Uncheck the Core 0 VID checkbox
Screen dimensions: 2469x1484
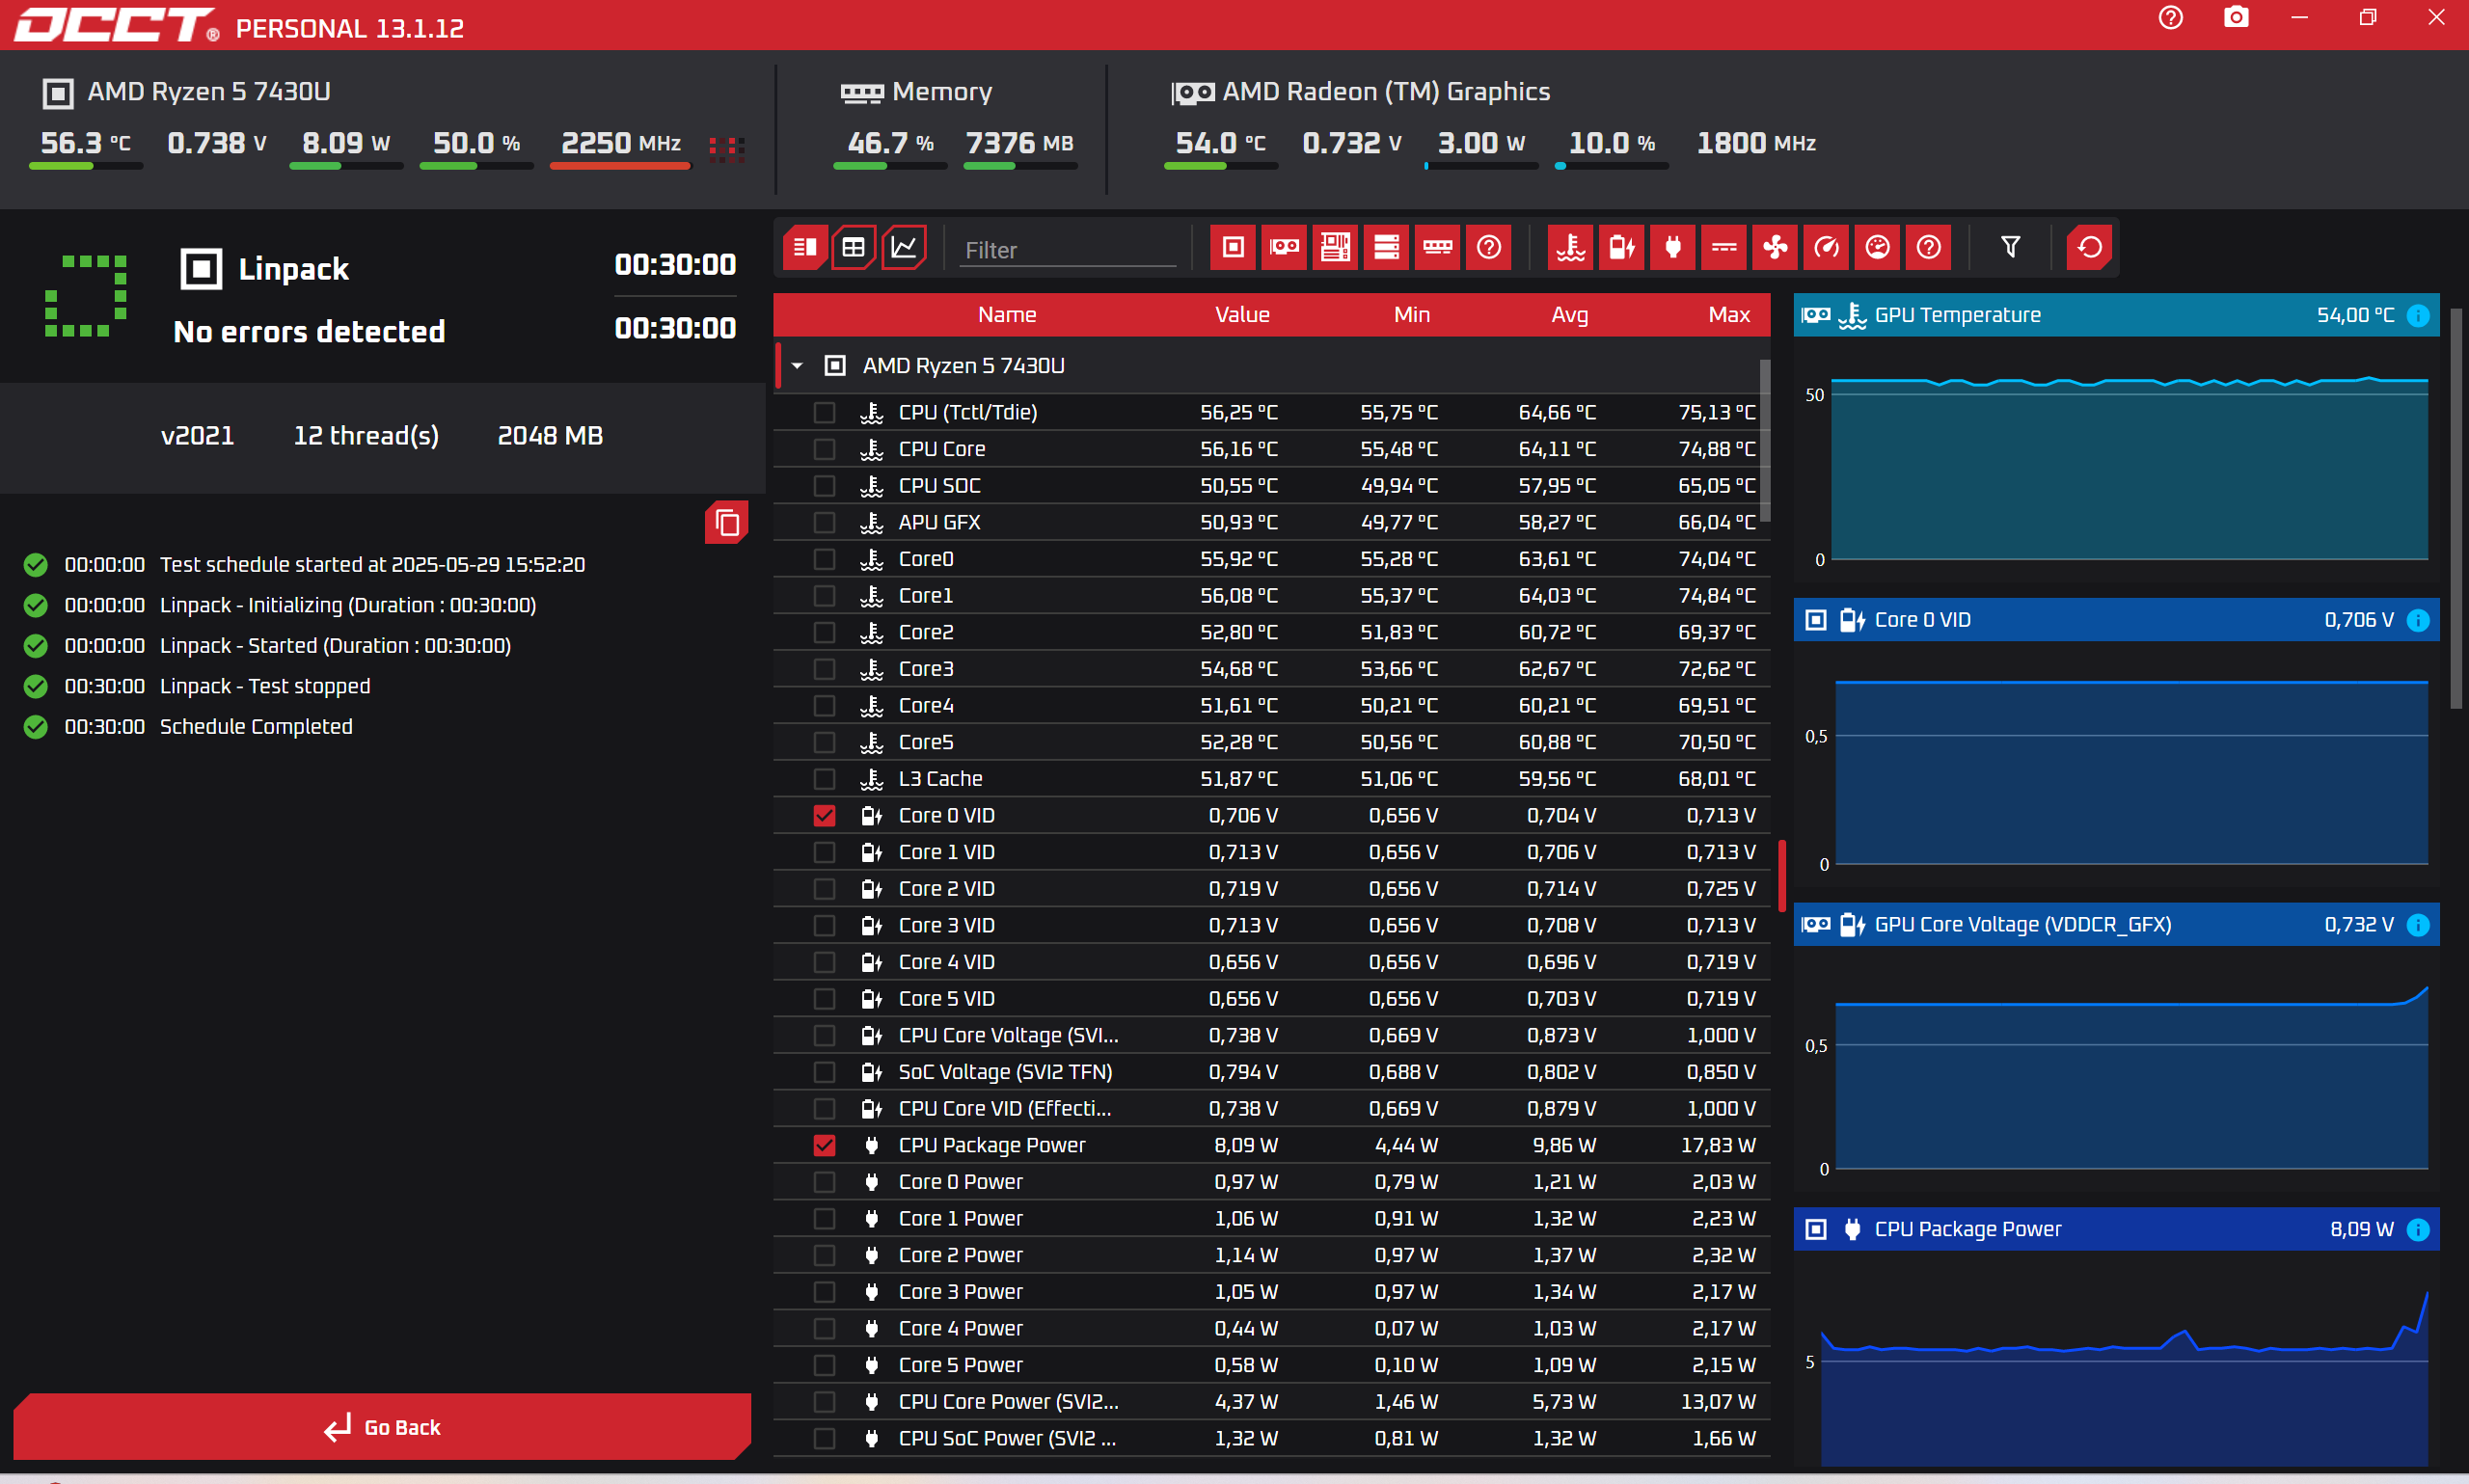pos(824,815)
